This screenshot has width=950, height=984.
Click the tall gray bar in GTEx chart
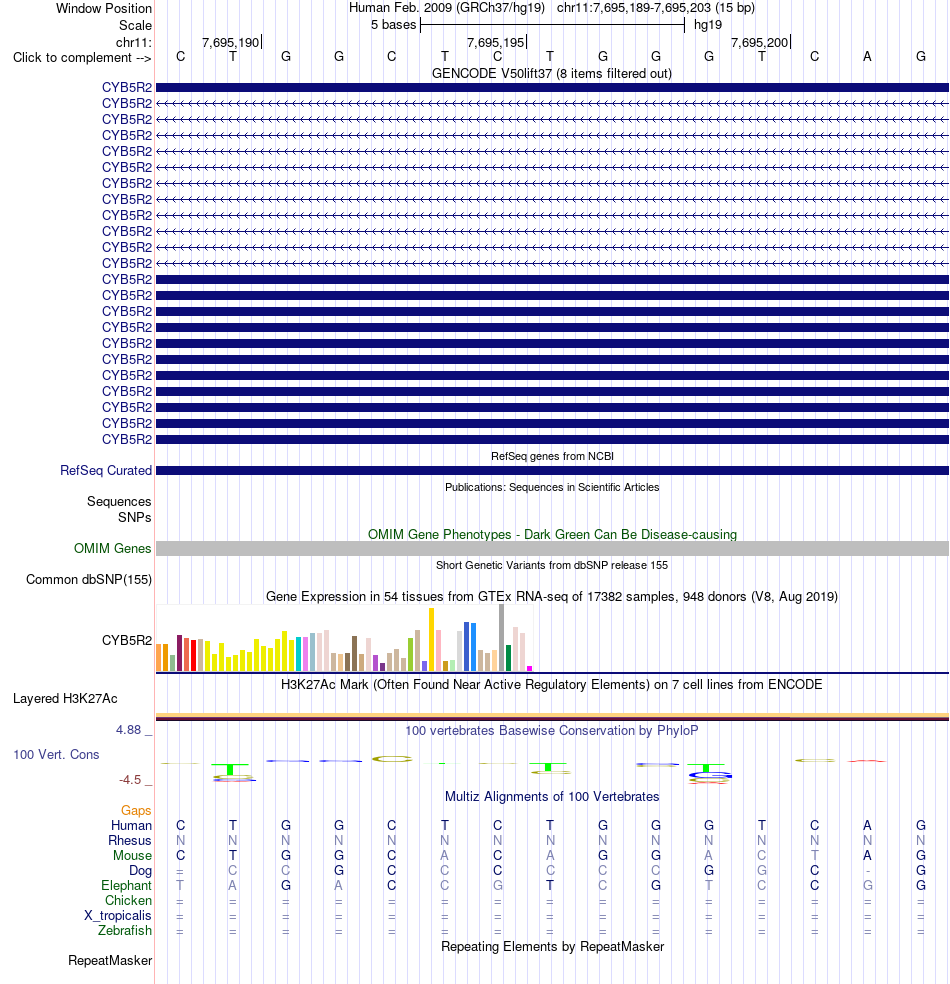point(501,638)
